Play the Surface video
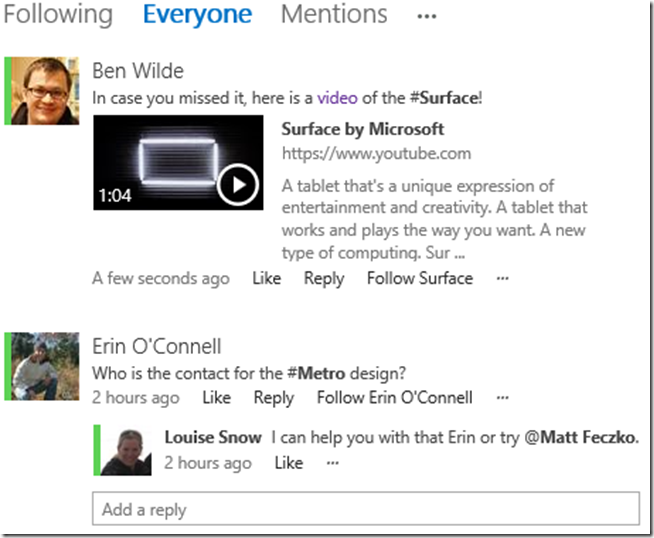This screenshot has width=654, height=538. point(238,184)
